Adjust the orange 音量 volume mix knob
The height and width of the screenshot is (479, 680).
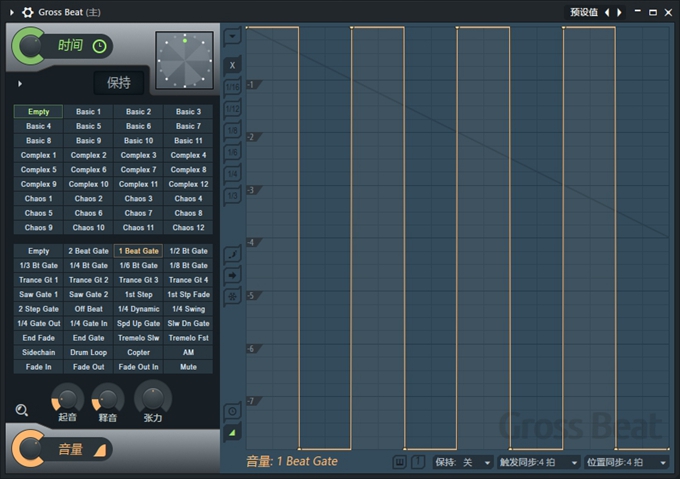[x=29, y=448]
